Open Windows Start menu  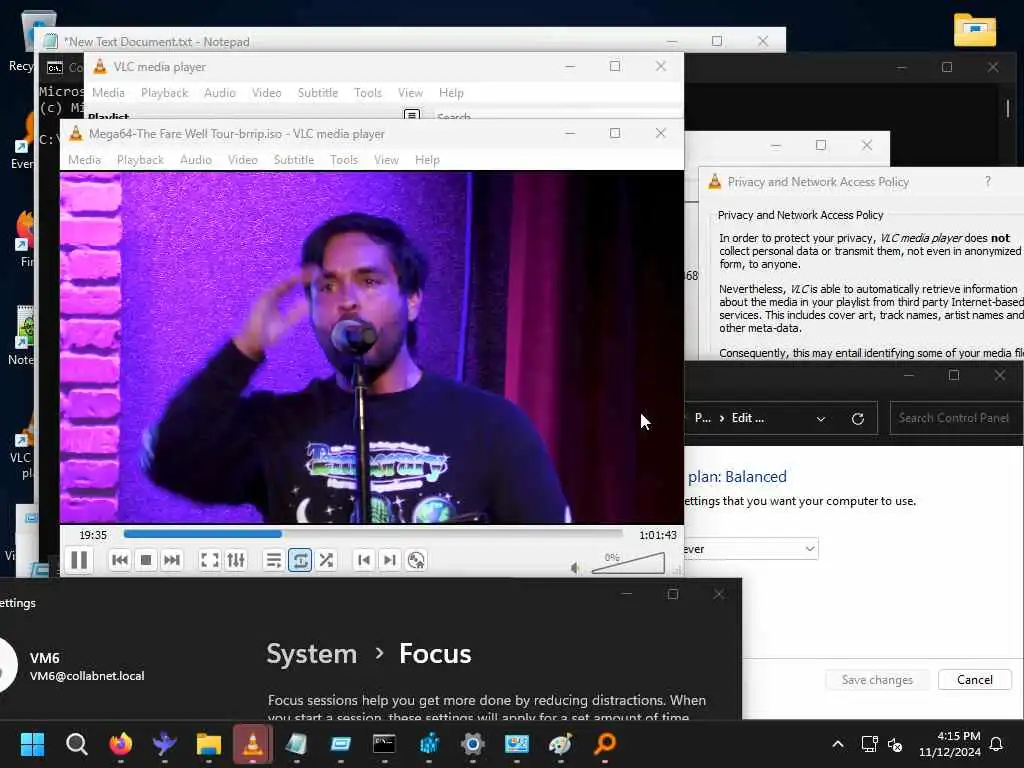pyautogui.click(x=32, y=744)
